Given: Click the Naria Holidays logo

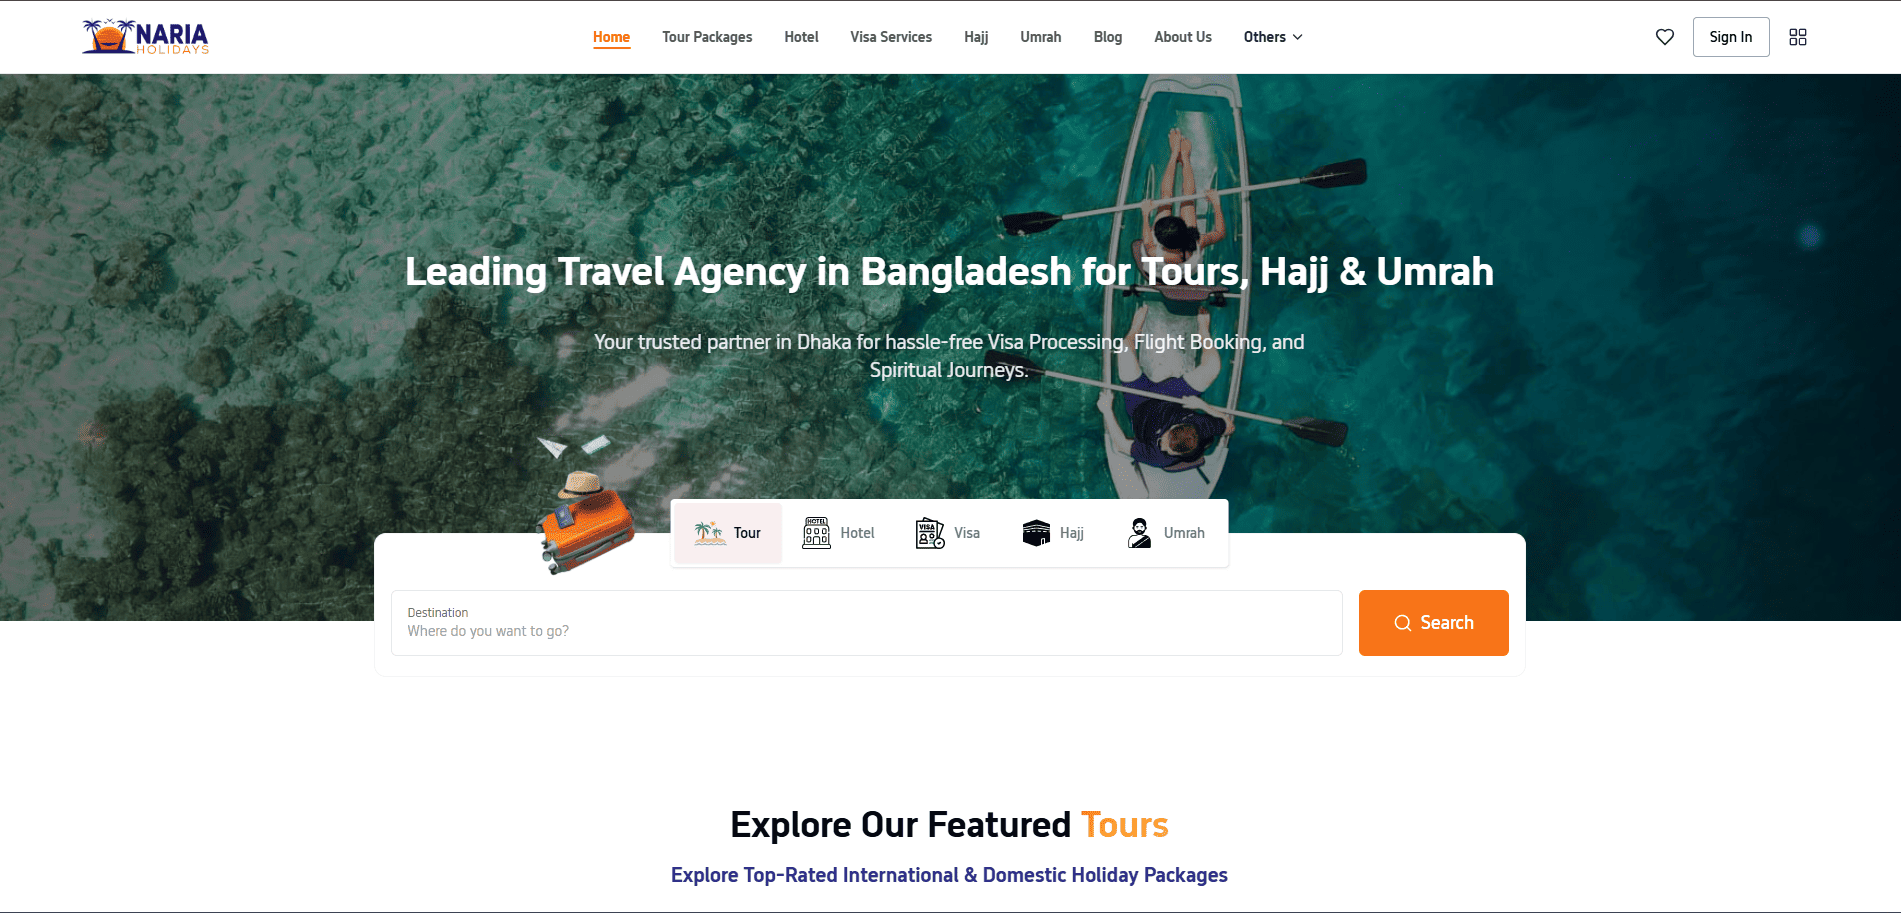Looking at the screenshot, I should [x=146, y=37].
